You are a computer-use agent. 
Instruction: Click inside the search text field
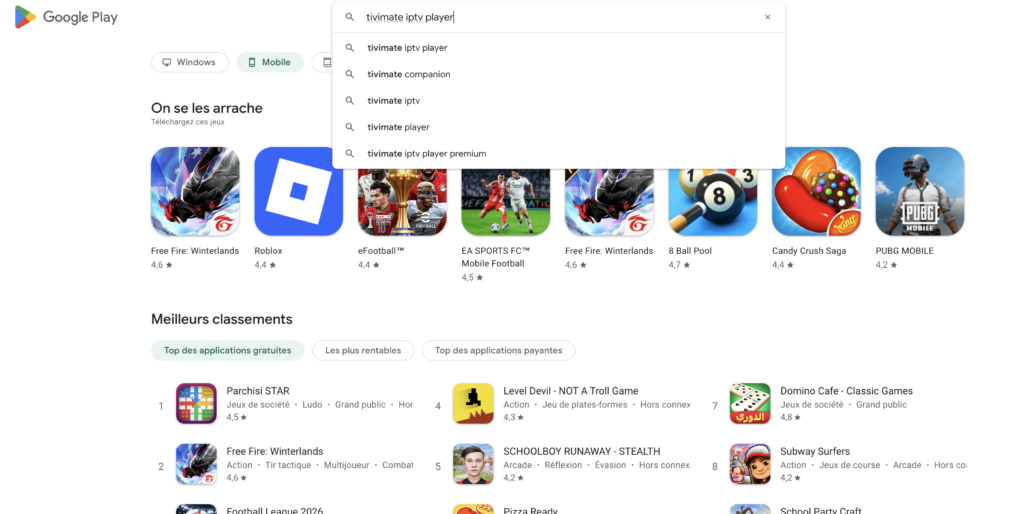tap(550, 17)
